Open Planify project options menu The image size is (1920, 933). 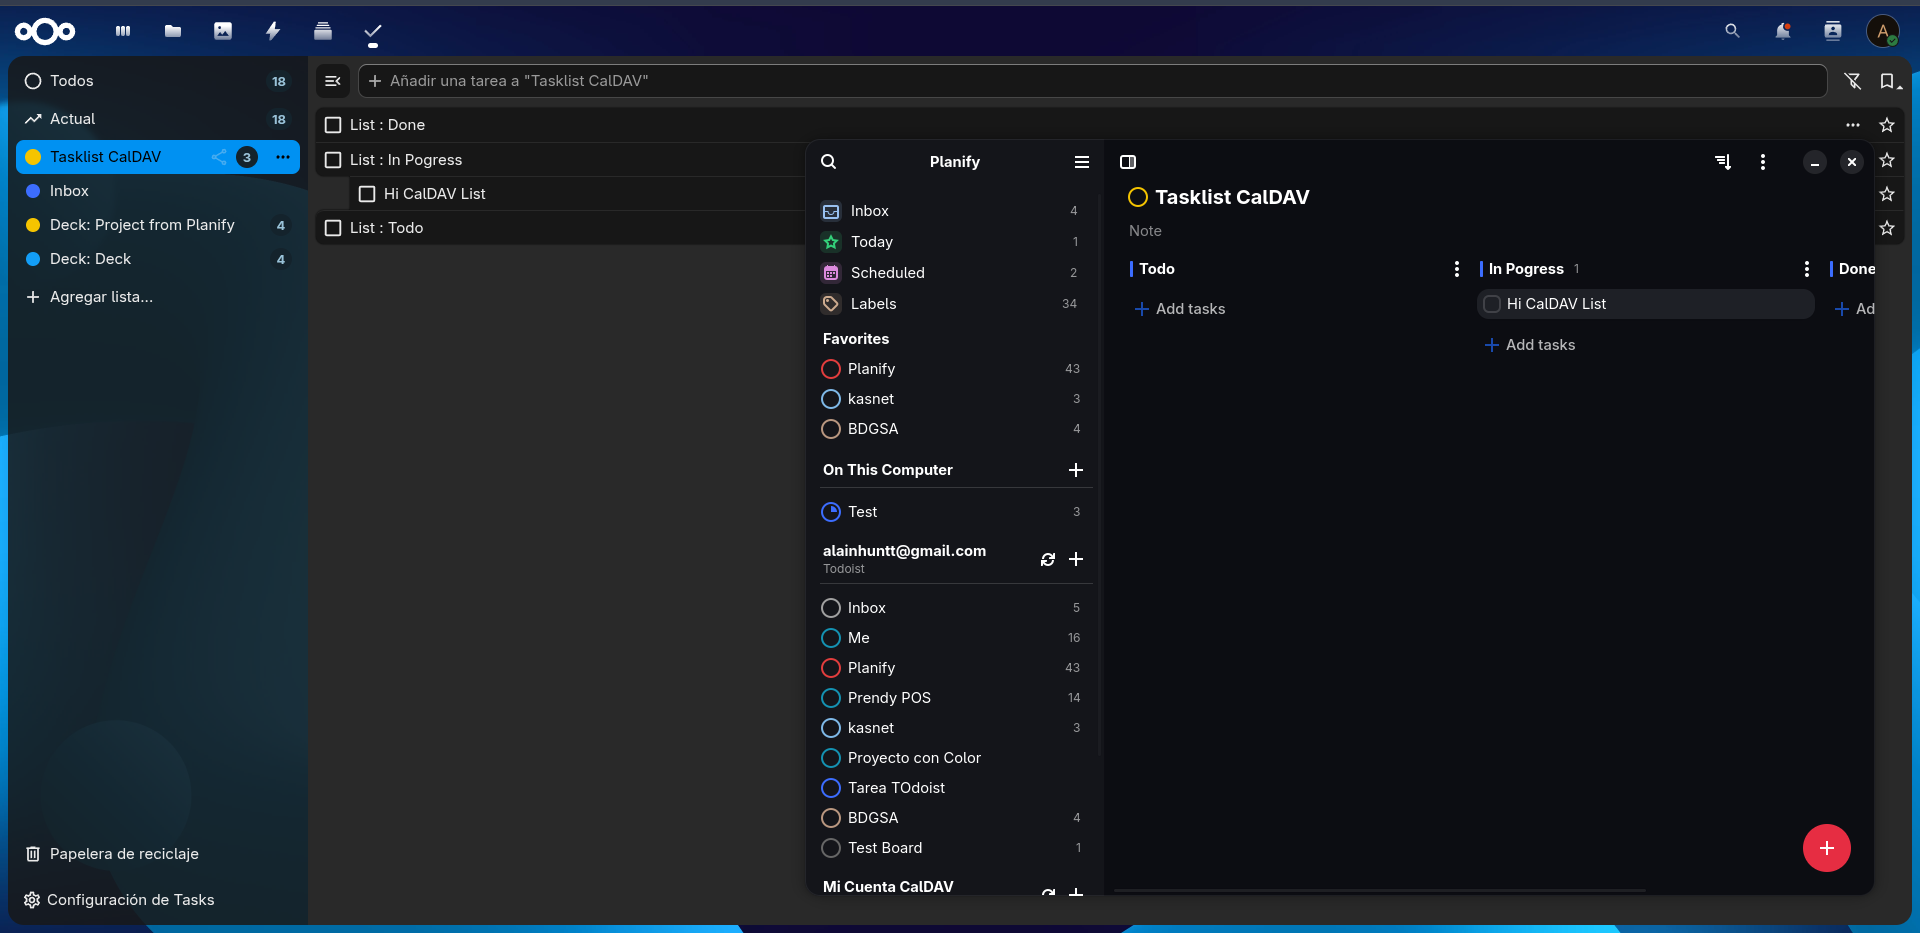click(x=1763, y=162)
